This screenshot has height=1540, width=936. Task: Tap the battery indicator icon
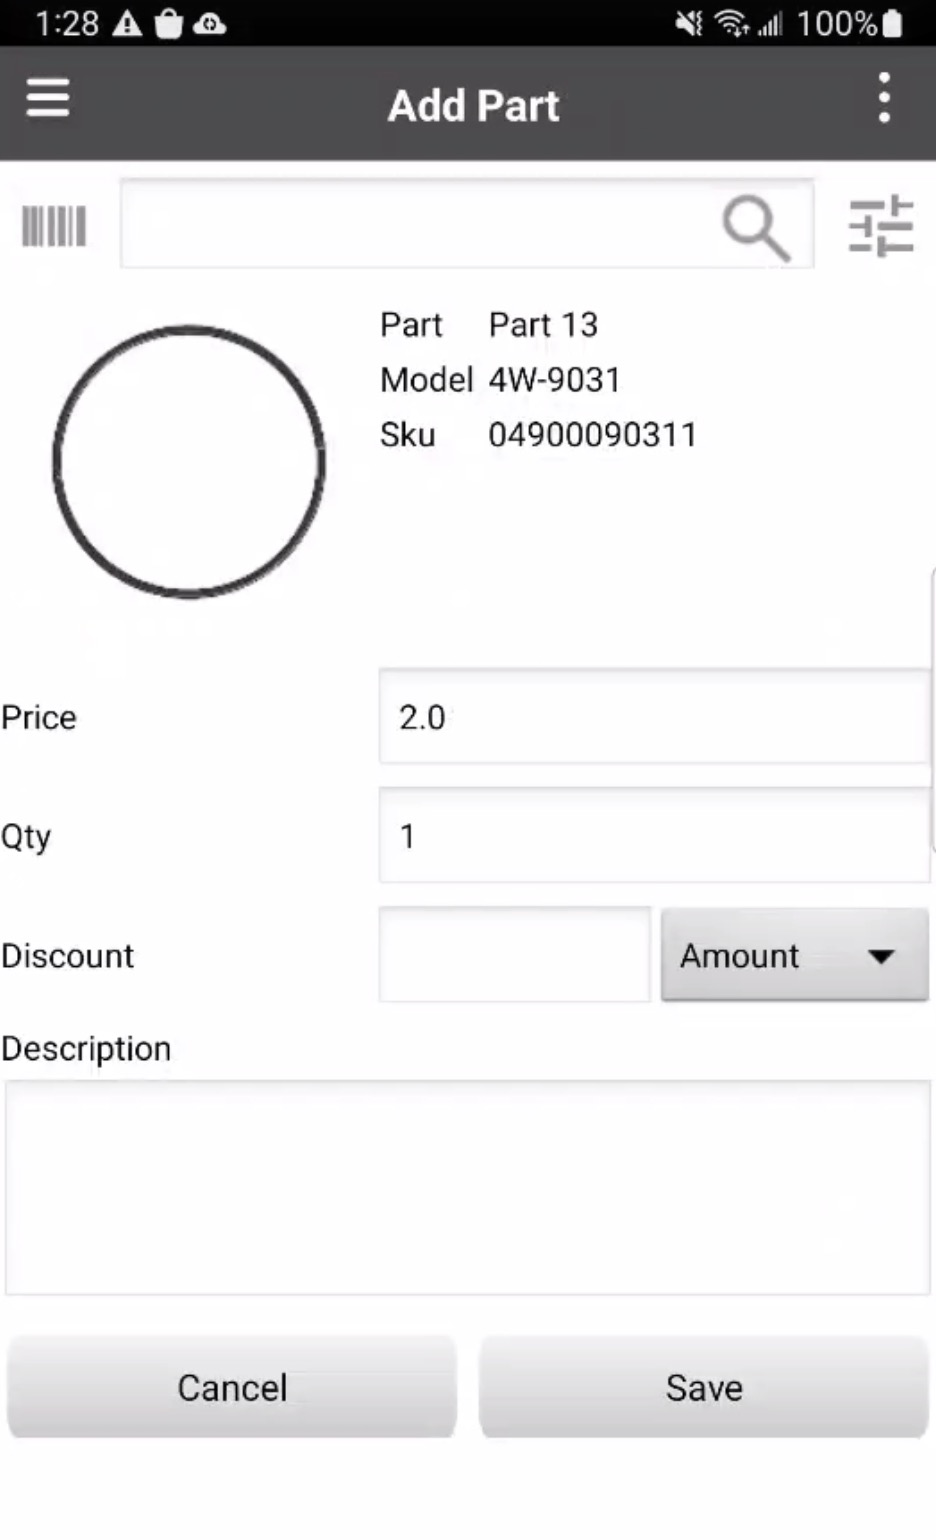point(893,23)
